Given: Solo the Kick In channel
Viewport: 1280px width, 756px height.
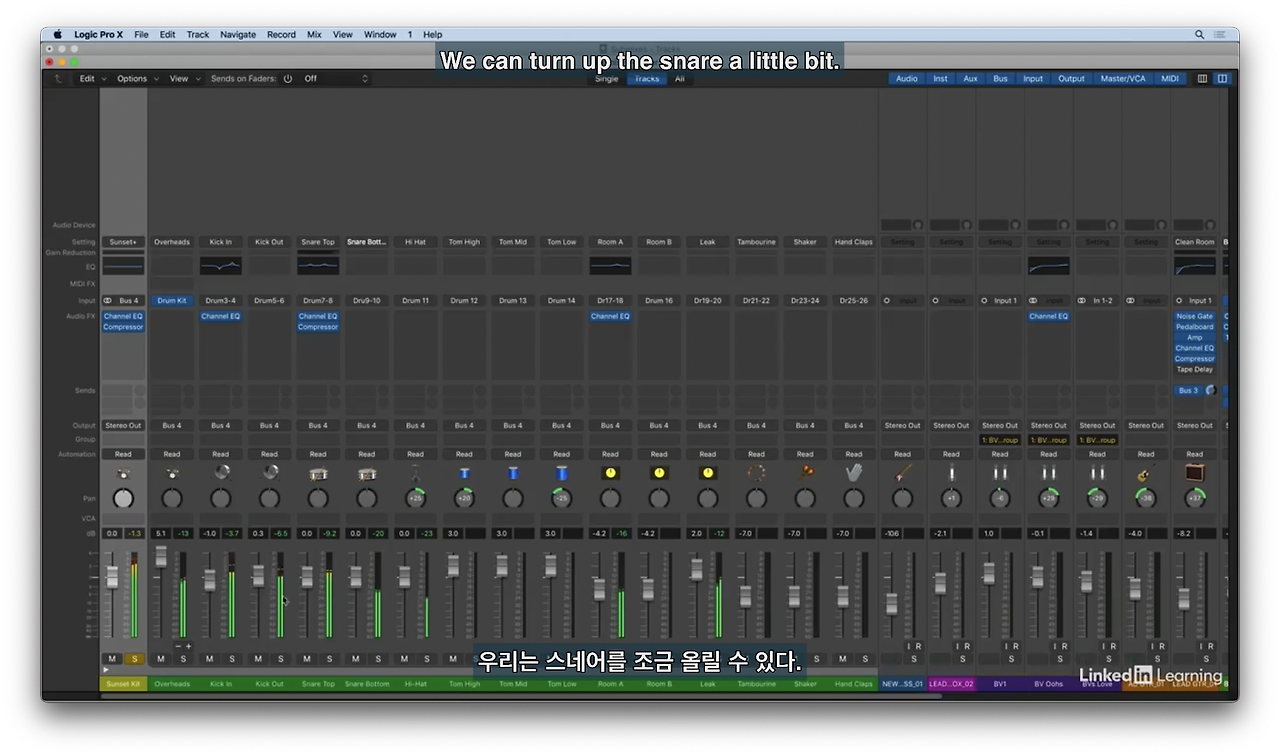Looking at the screenshot, I should click(232, 659).
